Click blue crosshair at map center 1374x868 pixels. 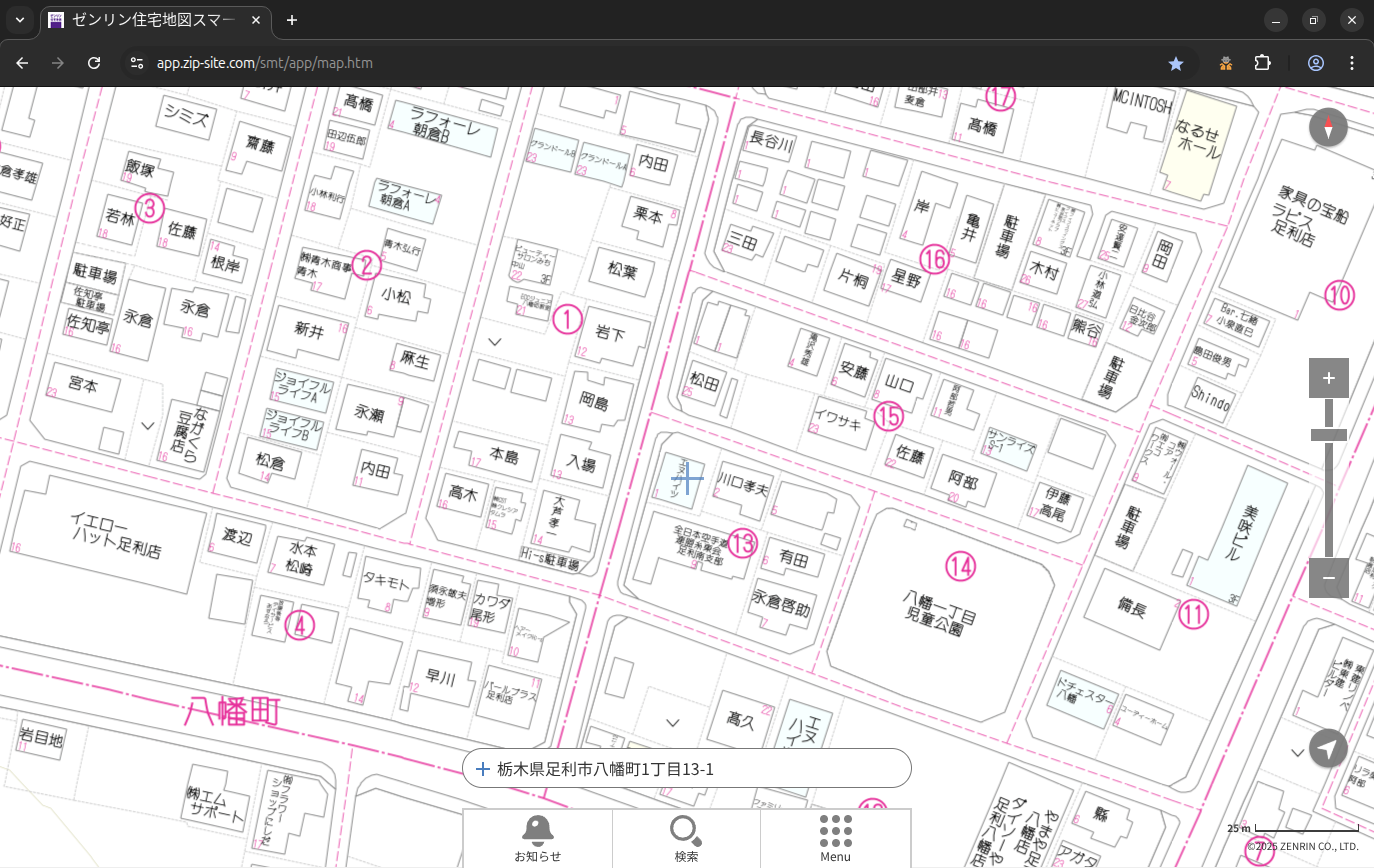tap(688, 478)
